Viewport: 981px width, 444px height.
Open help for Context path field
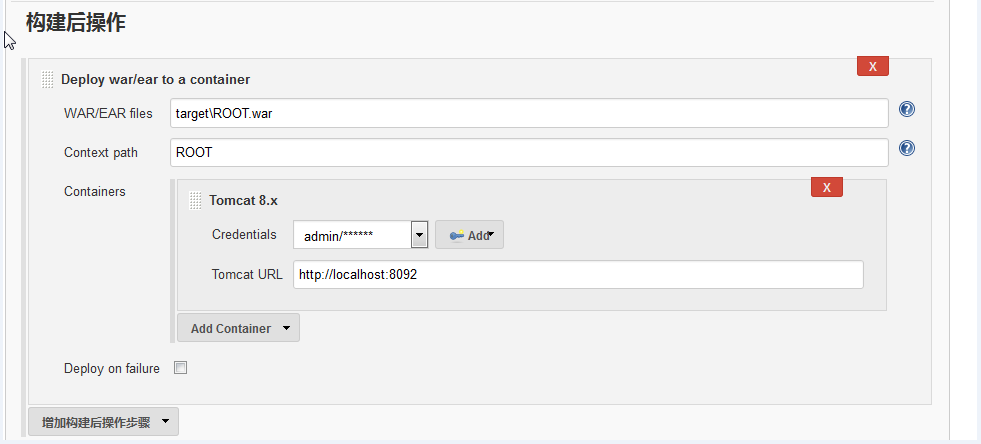pos(907,148)
